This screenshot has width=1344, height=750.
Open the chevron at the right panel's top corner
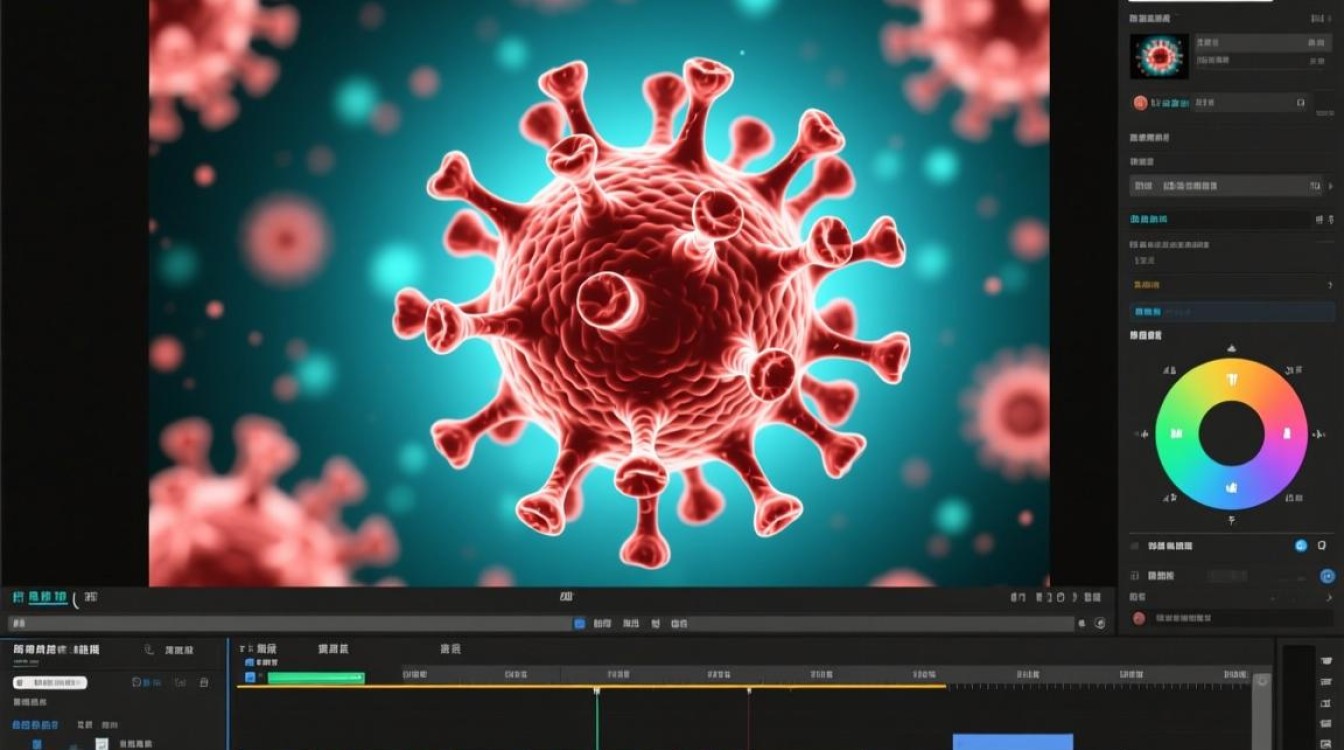click(1329, 18)
